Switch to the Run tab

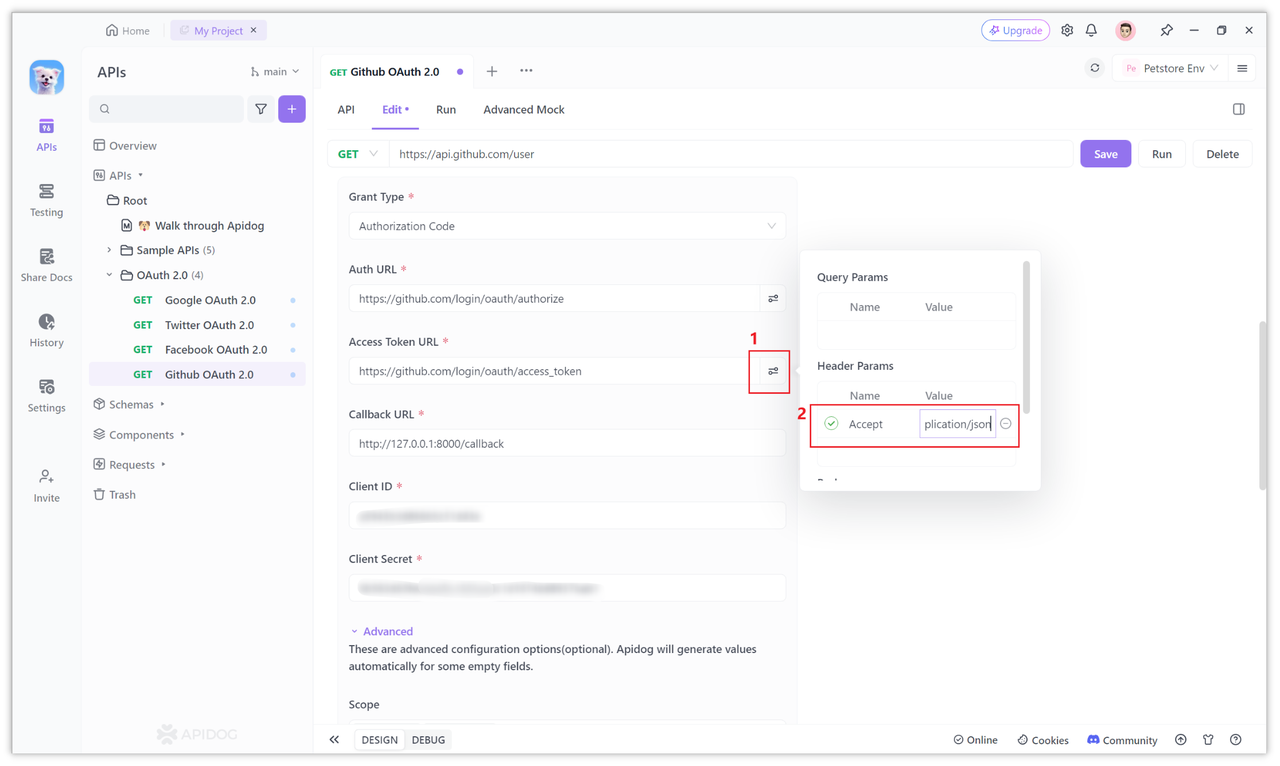[446, 109]
